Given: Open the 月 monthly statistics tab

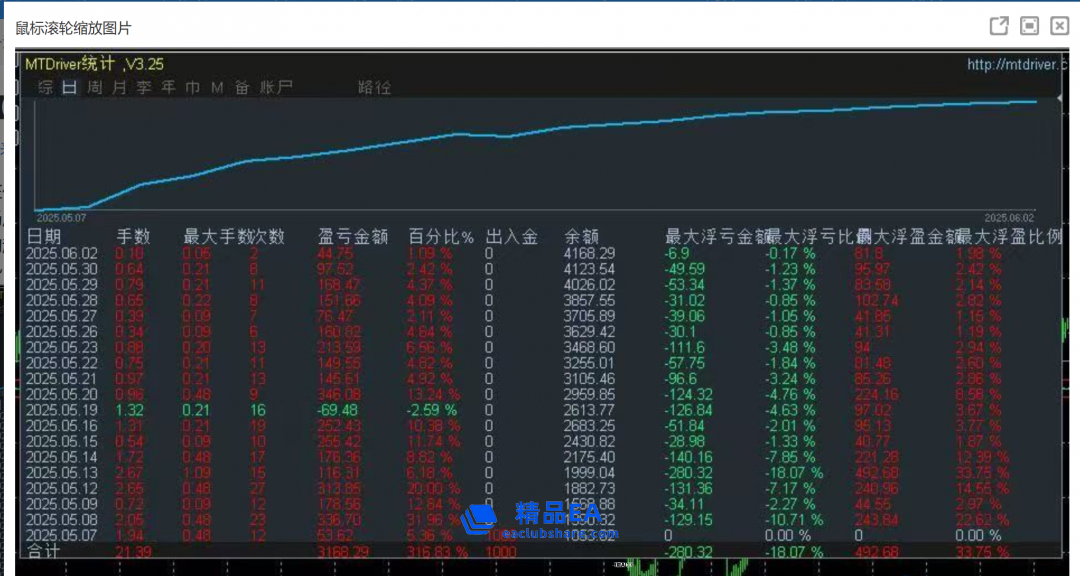Looking at the screenshot, I should click(119, 88).
